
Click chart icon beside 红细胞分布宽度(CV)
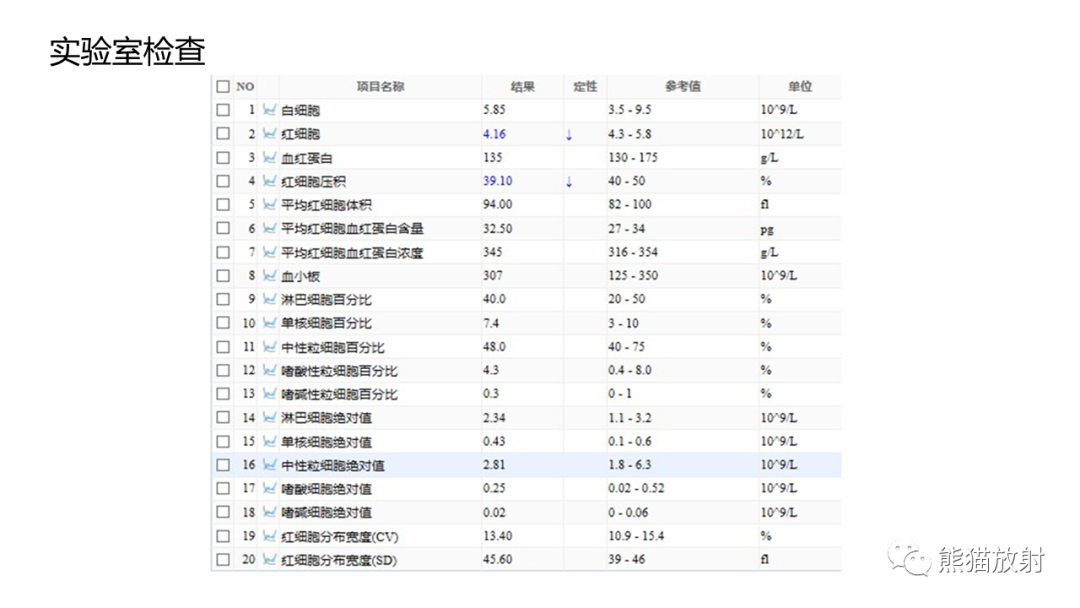269,536
